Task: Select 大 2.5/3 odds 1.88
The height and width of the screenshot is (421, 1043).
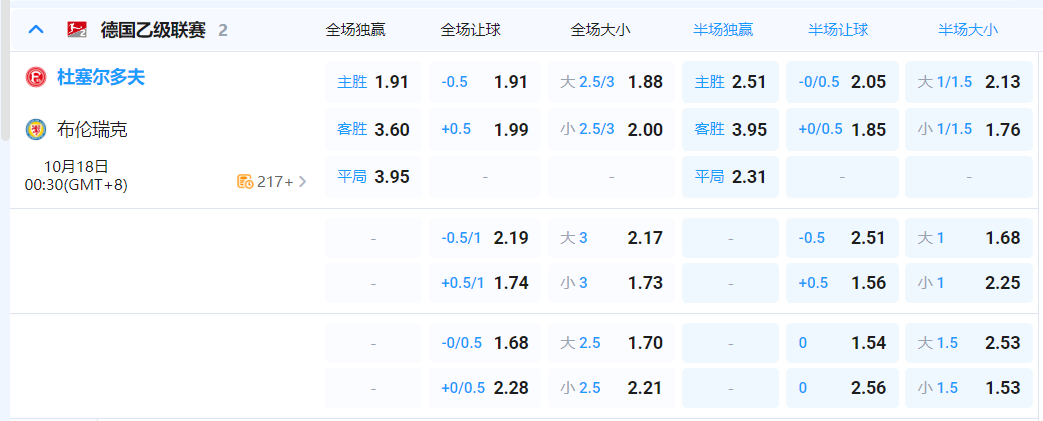Action: [611, 82]
